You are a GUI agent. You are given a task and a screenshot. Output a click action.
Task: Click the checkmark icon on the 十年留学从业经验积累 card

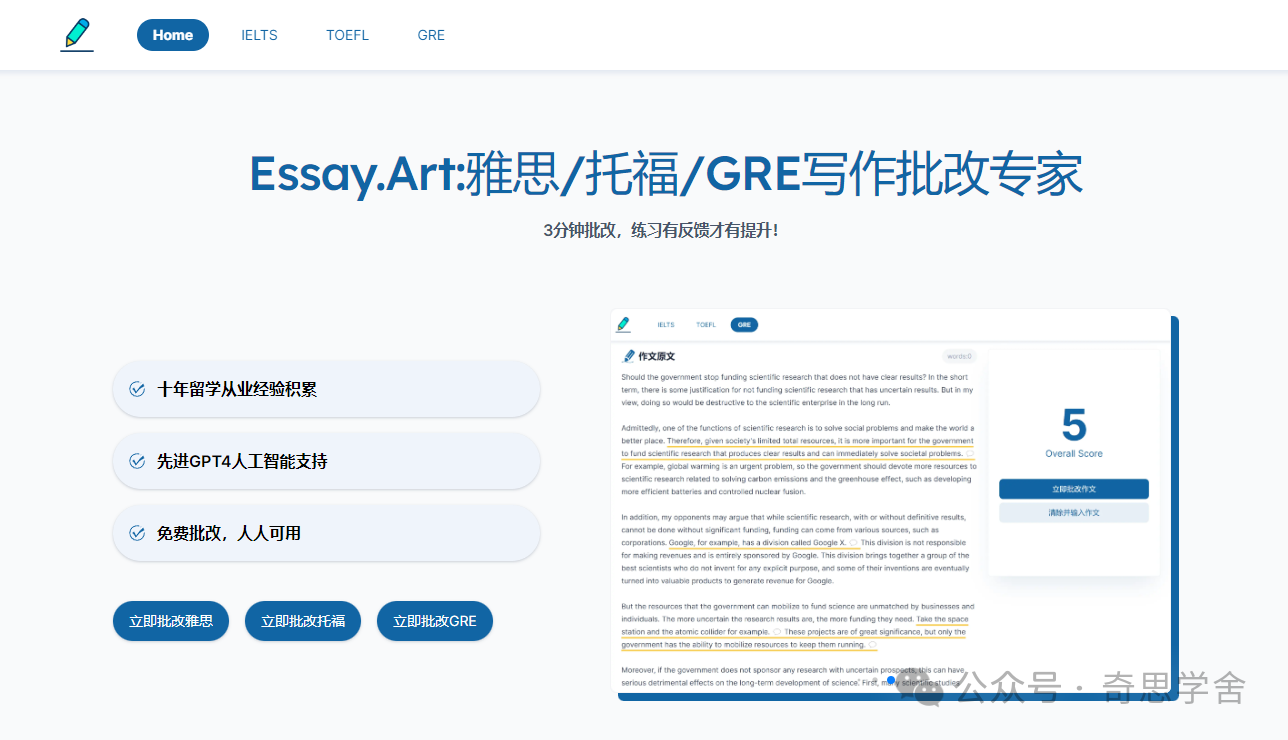(137, 389)
